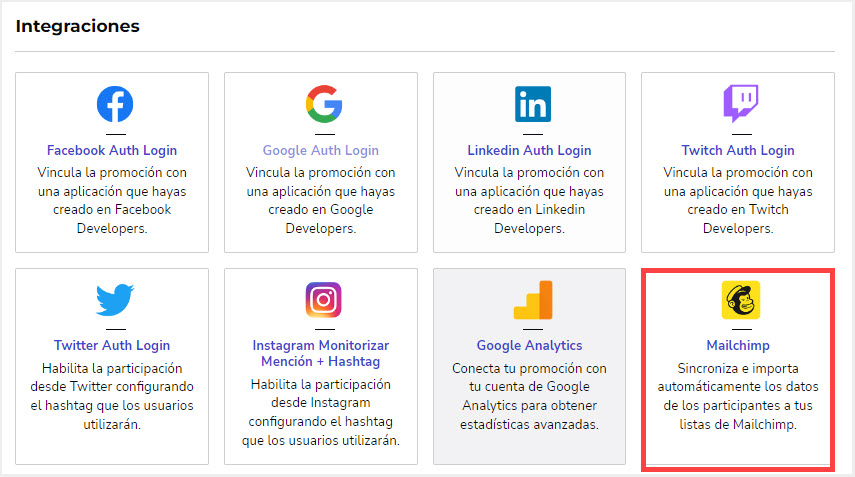This screenshot has height=477, width=855.
Task: Click the Twitter bird icon
Action: point(115,299)
